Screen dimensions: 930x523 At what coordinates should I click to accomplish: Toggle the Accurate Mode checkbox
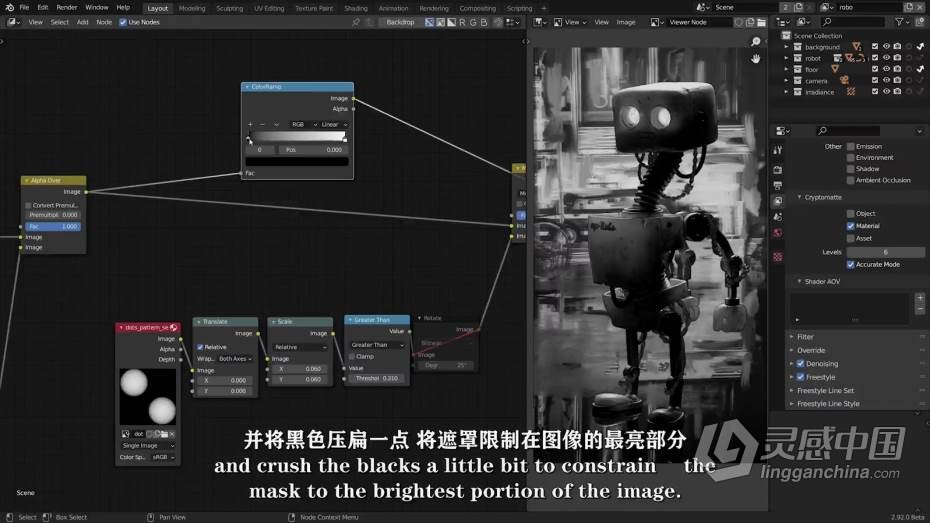pos(851,264)
